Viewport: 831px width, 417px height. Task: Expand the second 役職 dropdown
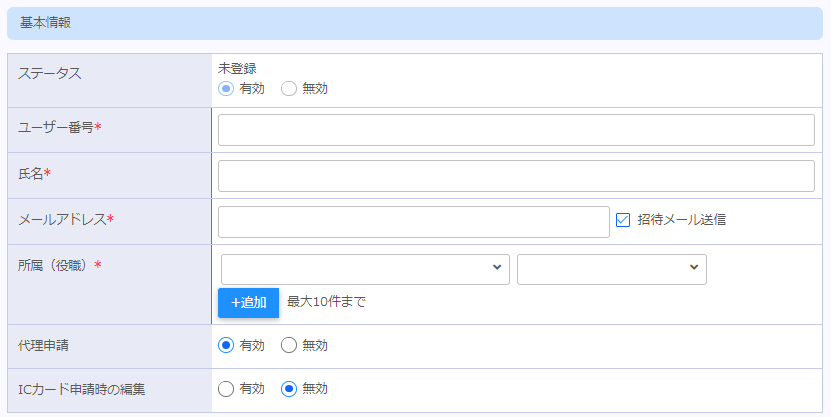(611, 269)
